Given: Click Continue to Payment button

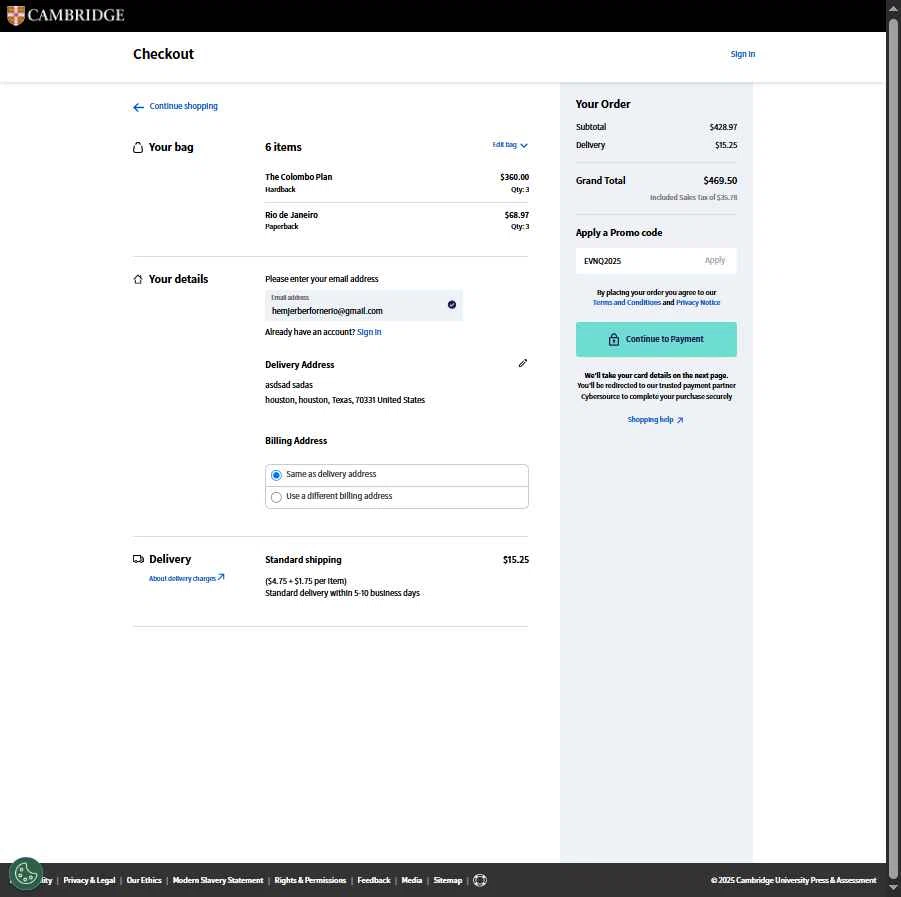Looking at the screenshot, I should click(656, 339).
